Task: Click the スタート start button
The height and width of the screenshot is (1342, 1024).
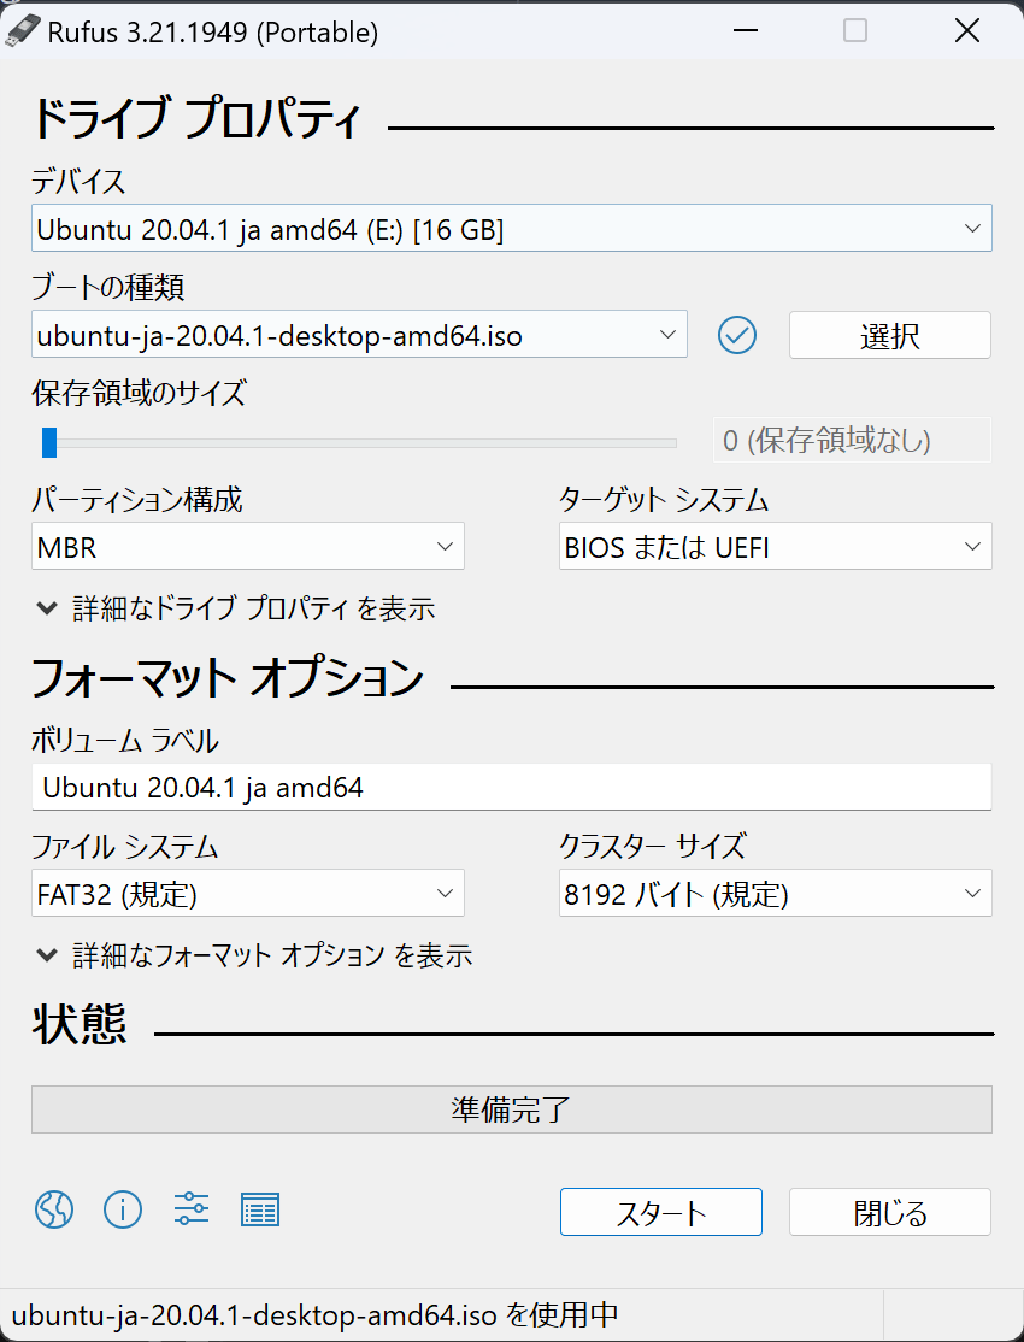Action: [x=661, y=1212]
